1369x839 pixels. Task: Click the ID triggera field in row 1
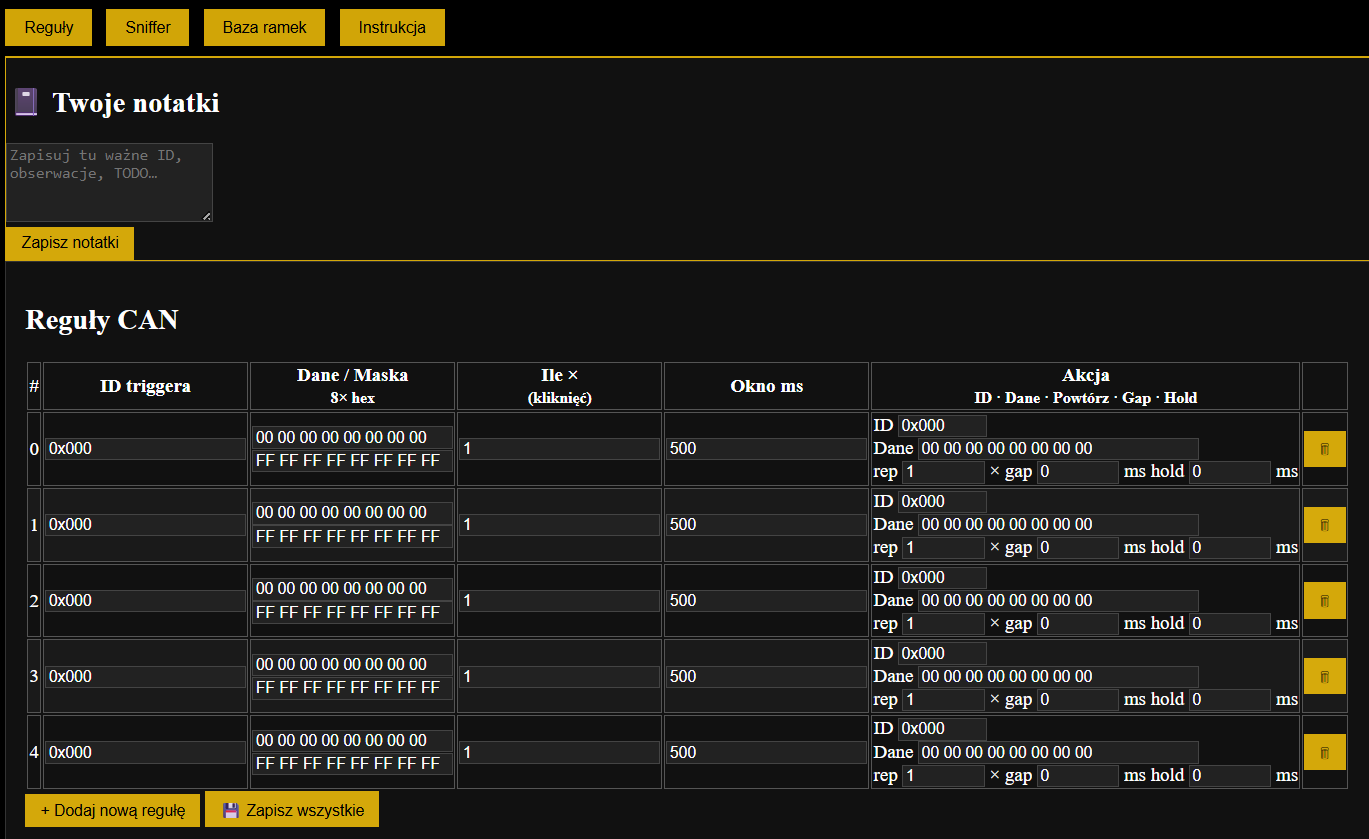click(x=145, y=525)
